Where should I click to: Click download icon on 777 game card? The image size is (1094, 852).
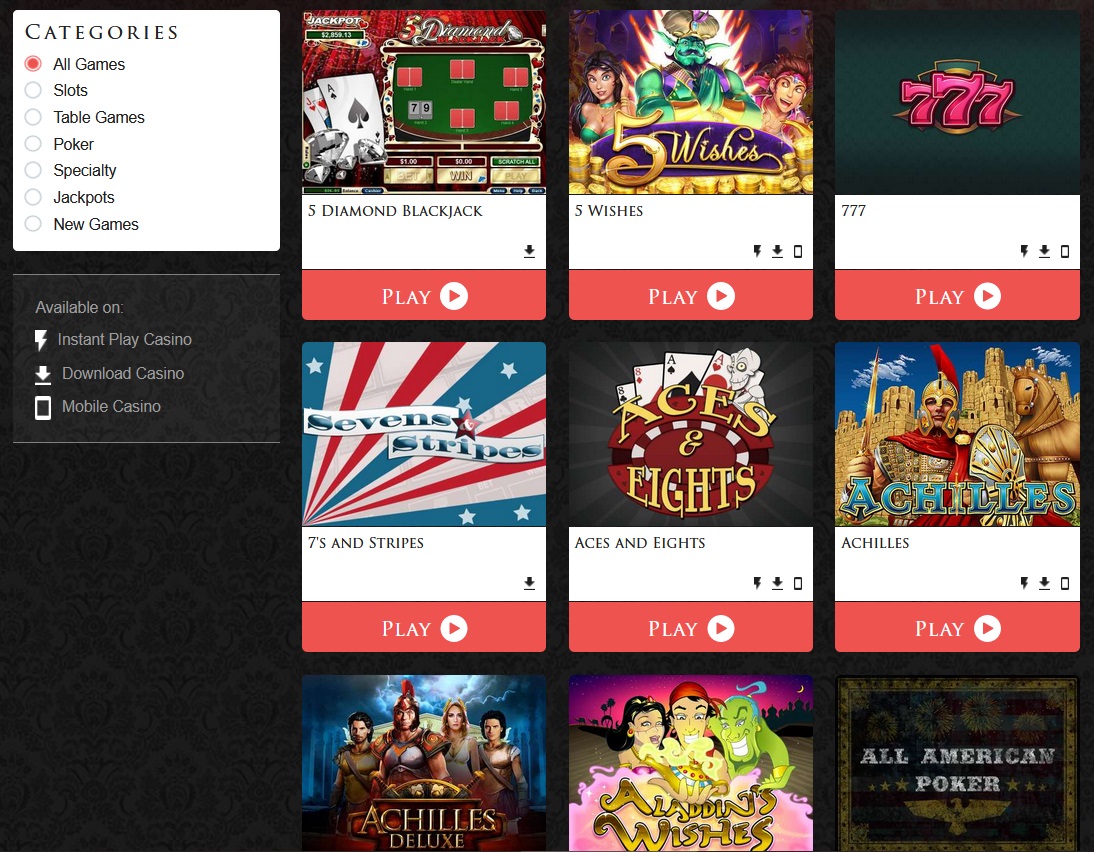[1044, 251]
